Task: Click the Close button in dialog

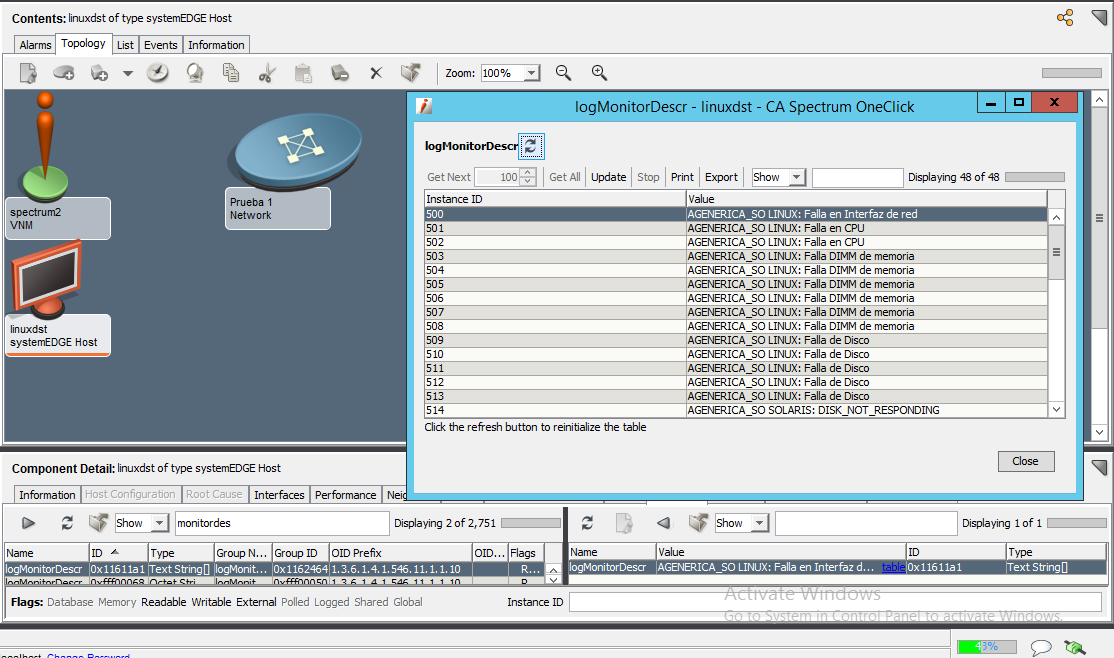Action: pyautogui.click(x=1025, y=461)
